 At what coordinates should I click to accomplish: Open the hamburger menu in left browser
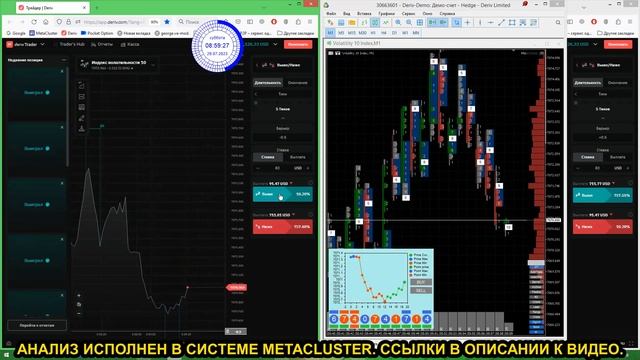(x=310, y=22)
